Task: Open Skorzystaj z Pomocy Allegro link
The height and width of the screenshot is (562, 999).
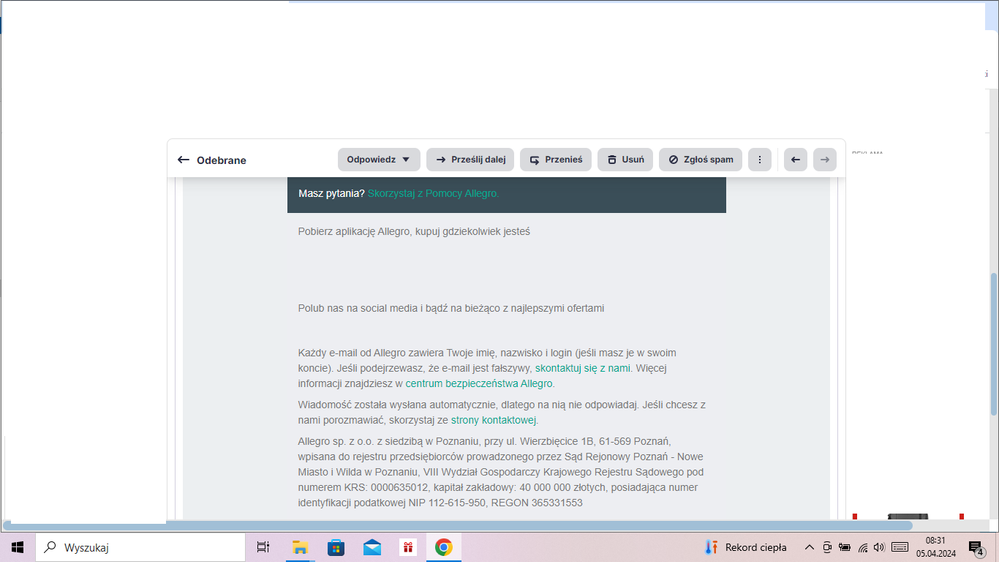Action: pos(433,193)
